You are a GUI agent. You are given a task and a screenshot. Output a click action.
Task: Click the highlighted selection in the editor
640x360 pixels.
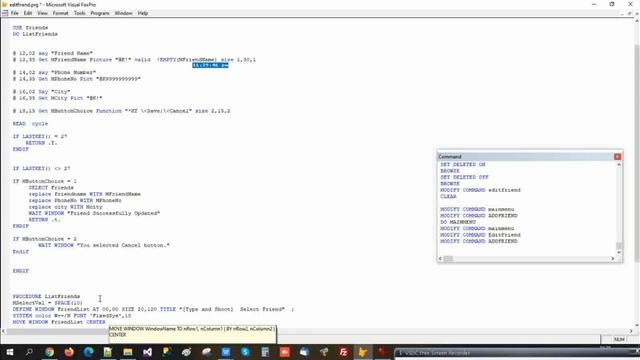click(210, 65)
